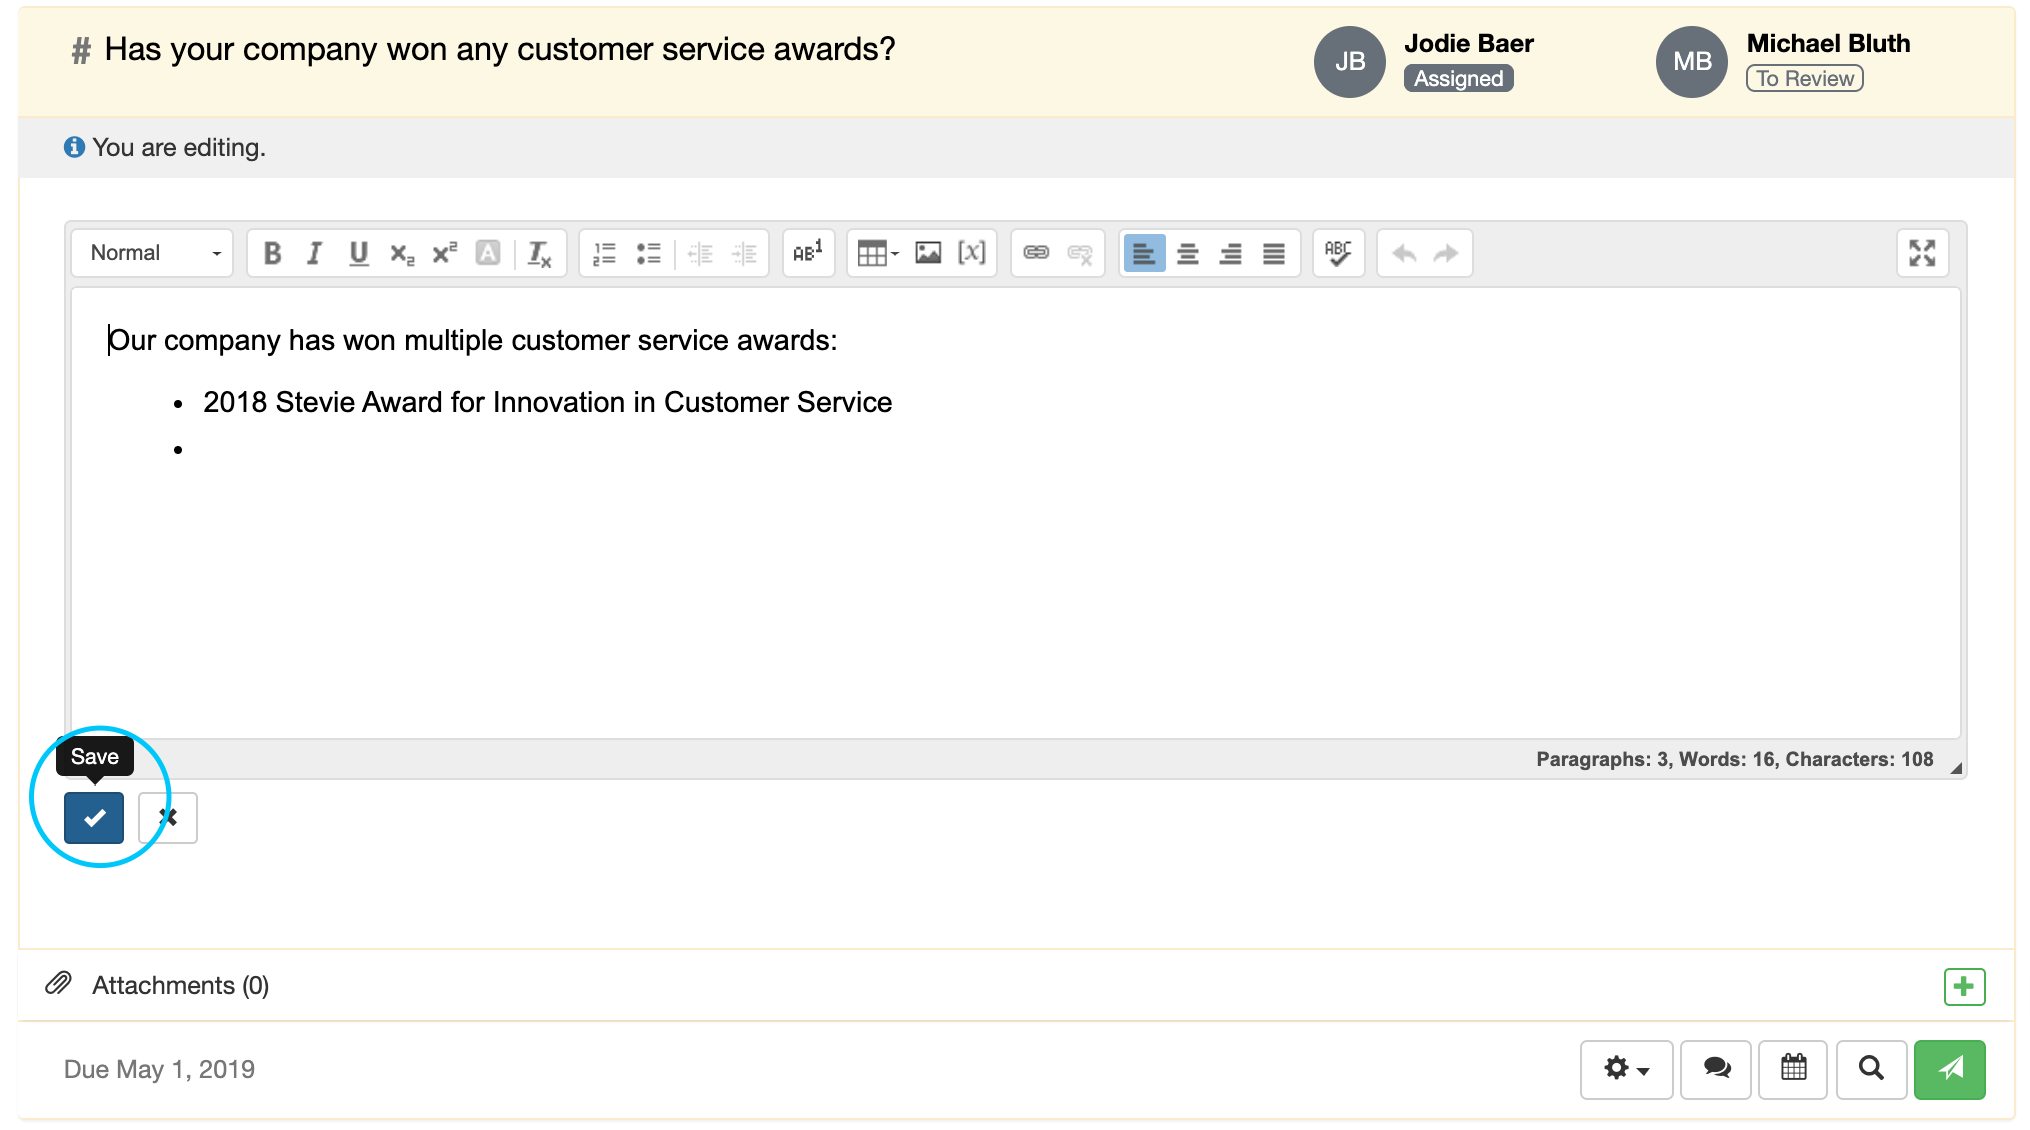Remove formatting with the clear format icon
This screenshot has width=2030, height=1130.
539,253
